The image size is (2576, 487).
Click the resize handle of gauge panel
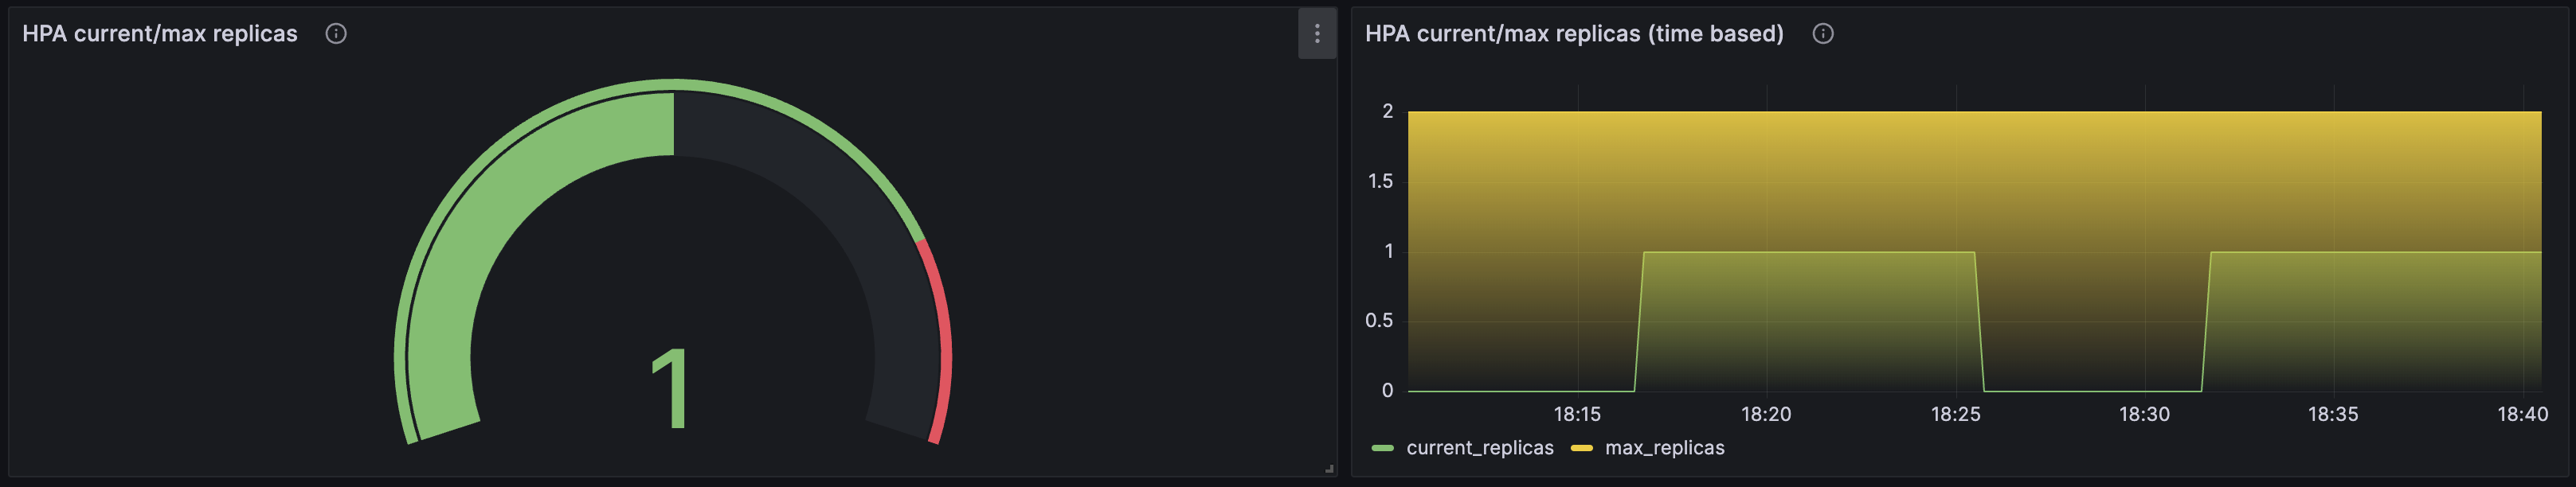point(1329,468)
